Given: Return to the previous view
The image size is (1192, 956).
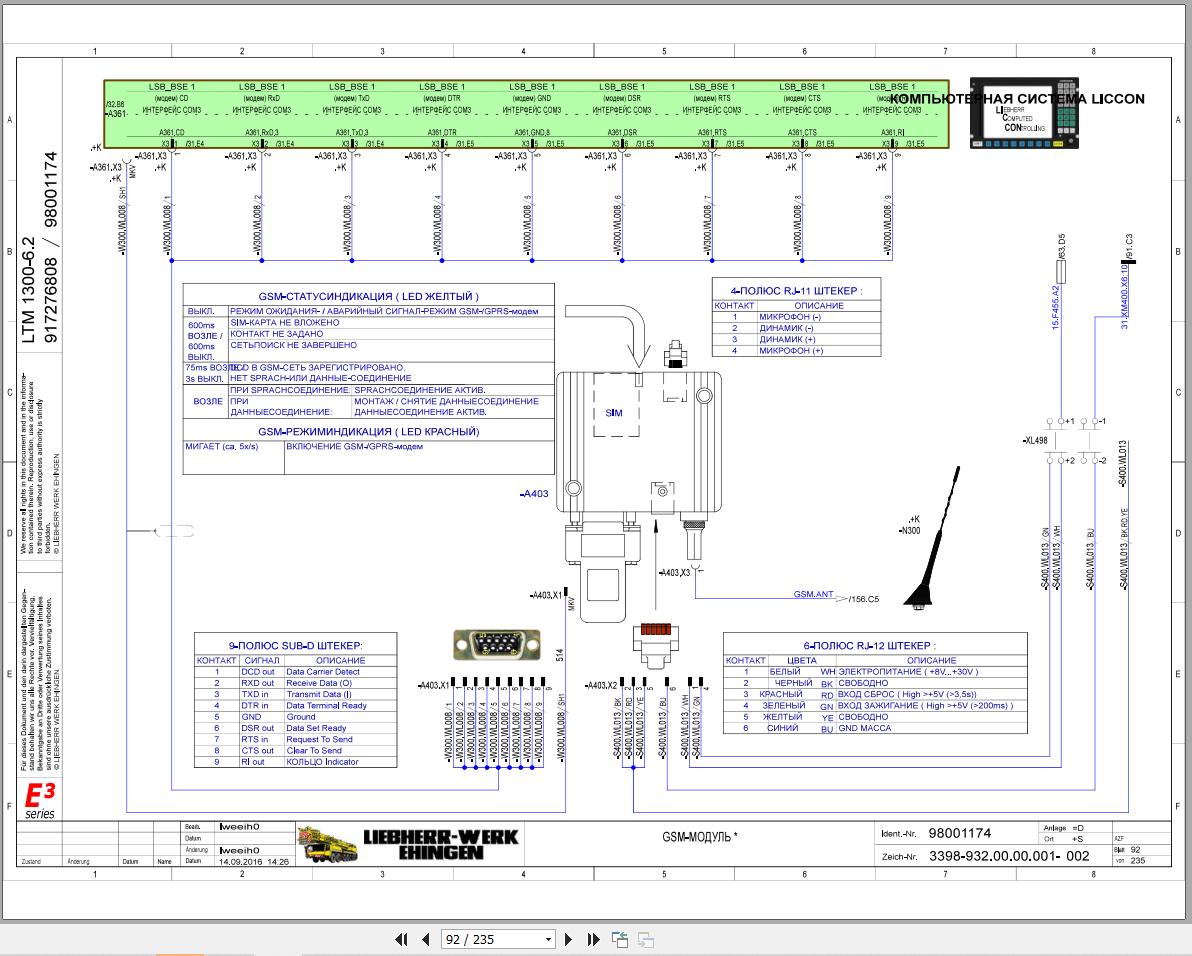Looking at the screenshot, I should (x=620, y=939).
